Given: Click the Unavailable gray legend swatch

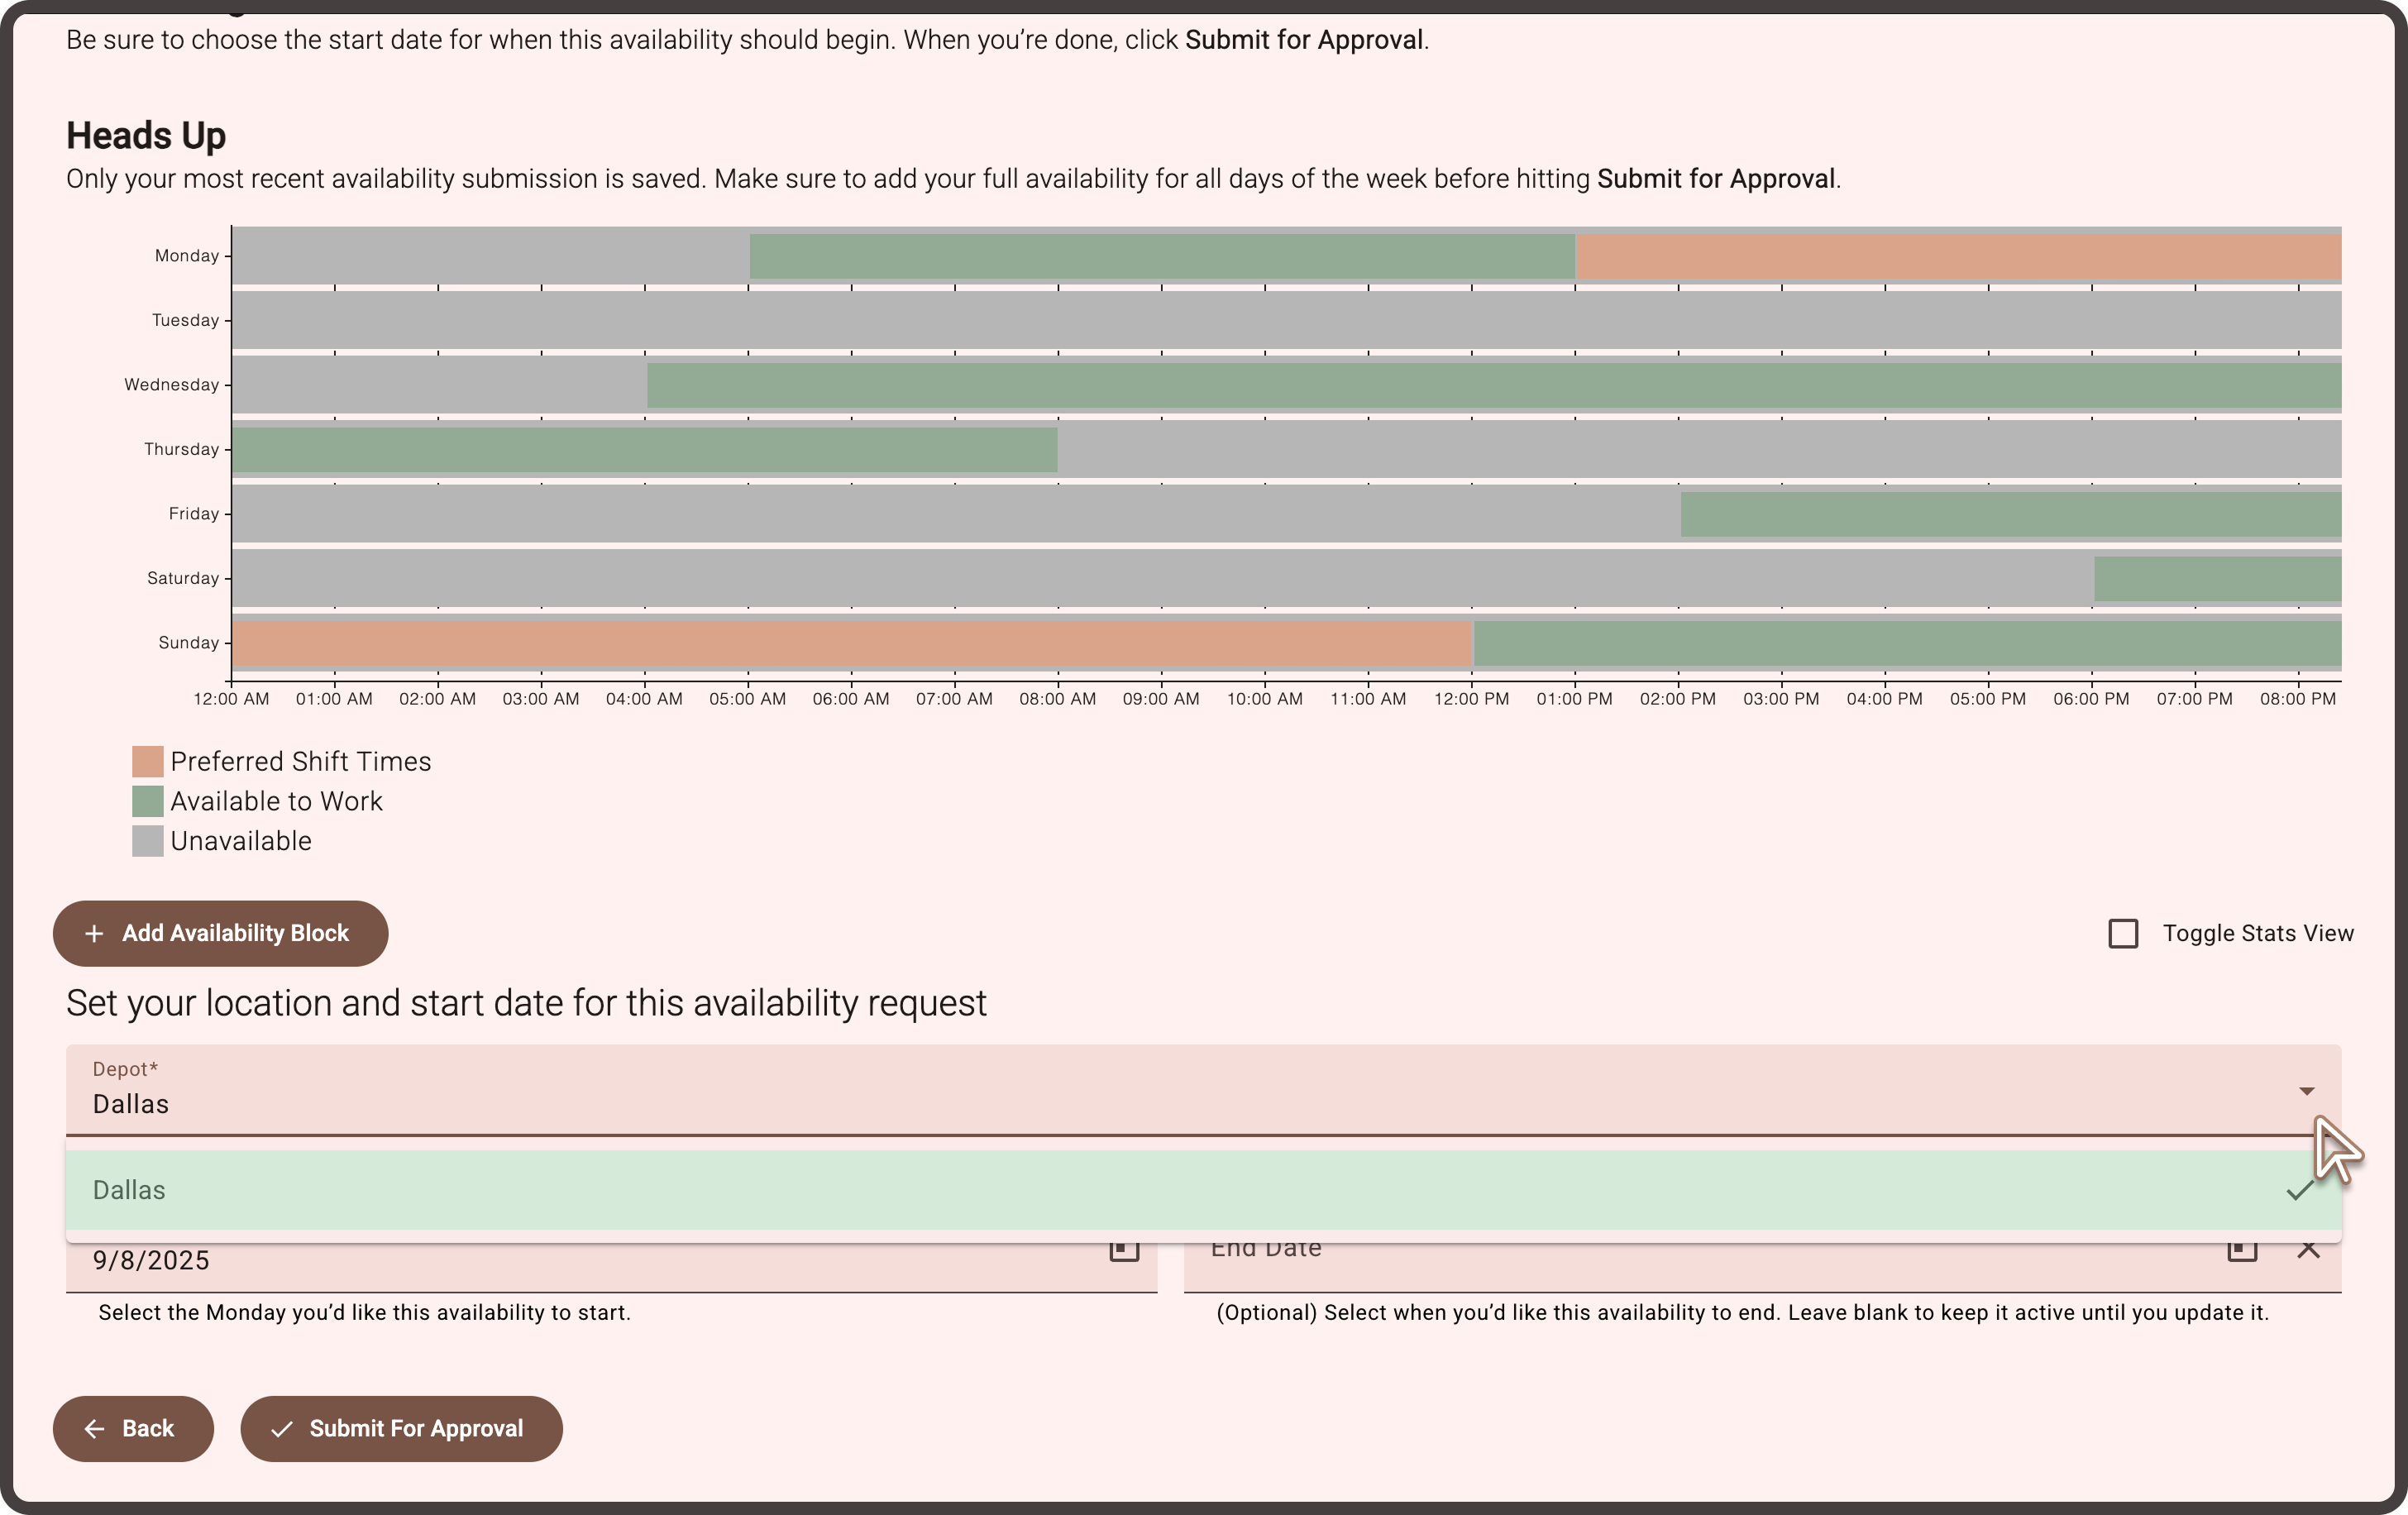Looking at the screenshot, I should 148,841.
